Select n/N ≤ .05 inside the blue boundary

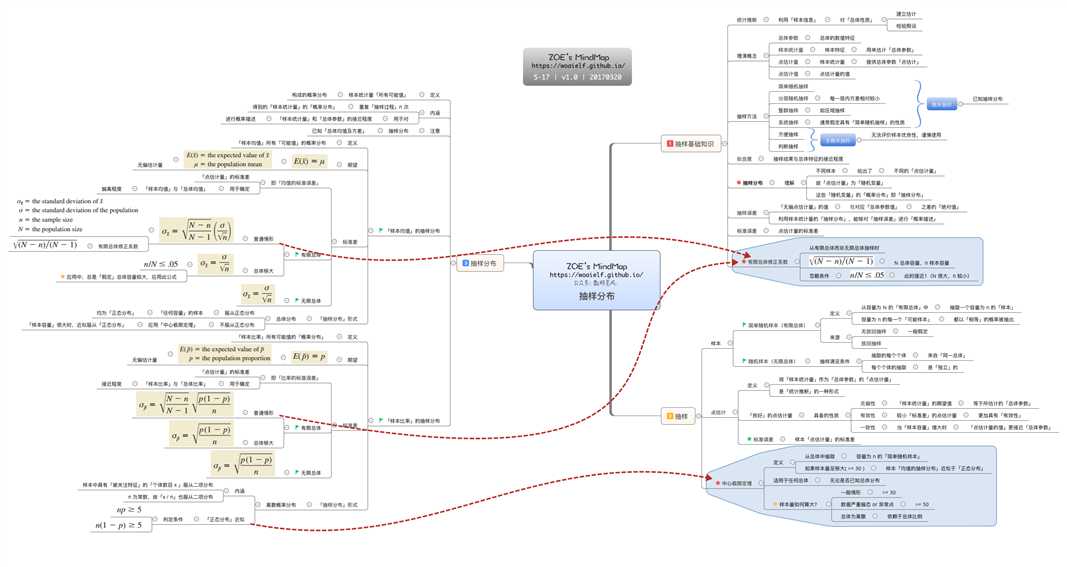[867, 275]
